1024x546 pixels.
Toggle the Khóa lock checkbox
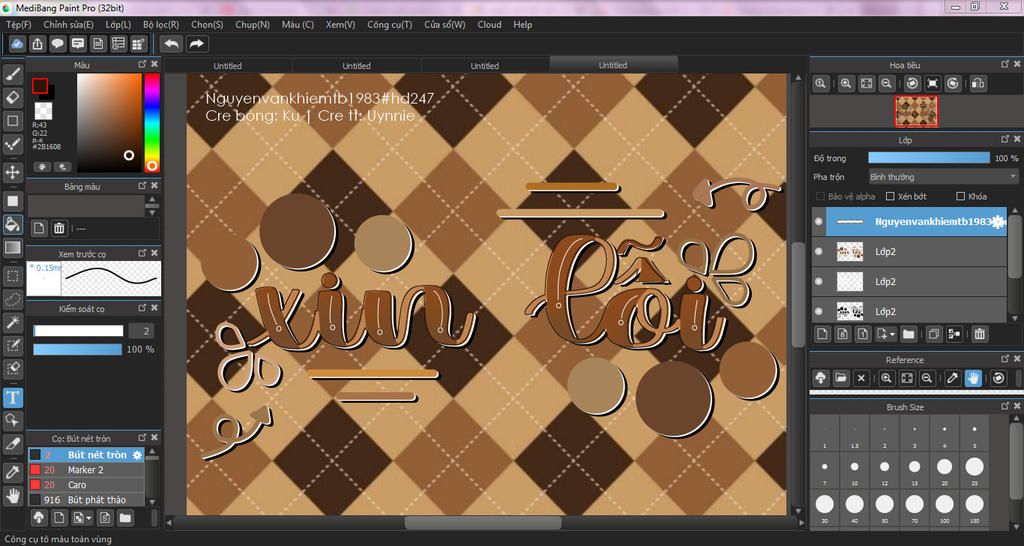point(960,196)
